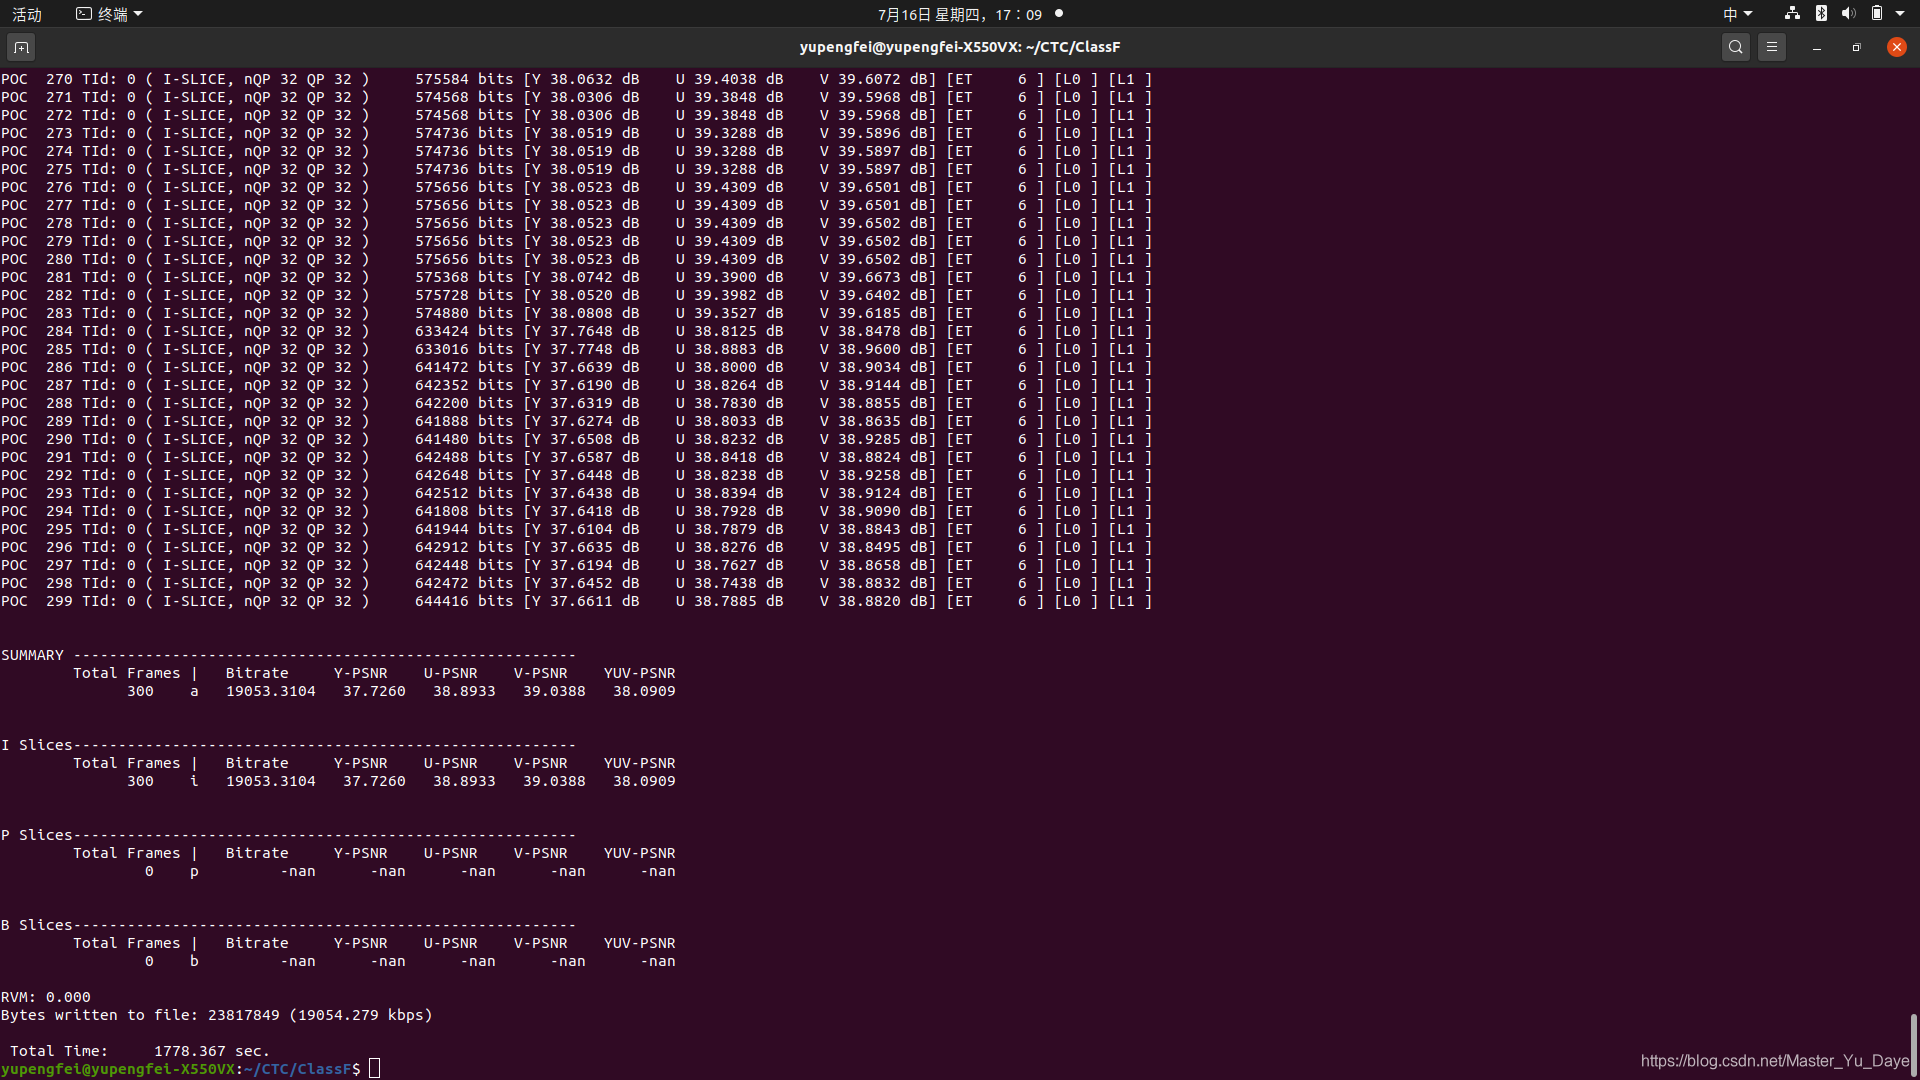Viewport: 1920px width, 1080px height.
Task: Open the 活动 Activities overview
Action: [x=27, y=14]
